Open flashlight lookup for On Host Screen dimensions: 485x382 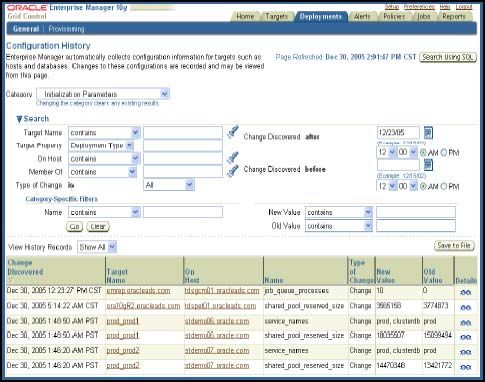coord(233,158)
